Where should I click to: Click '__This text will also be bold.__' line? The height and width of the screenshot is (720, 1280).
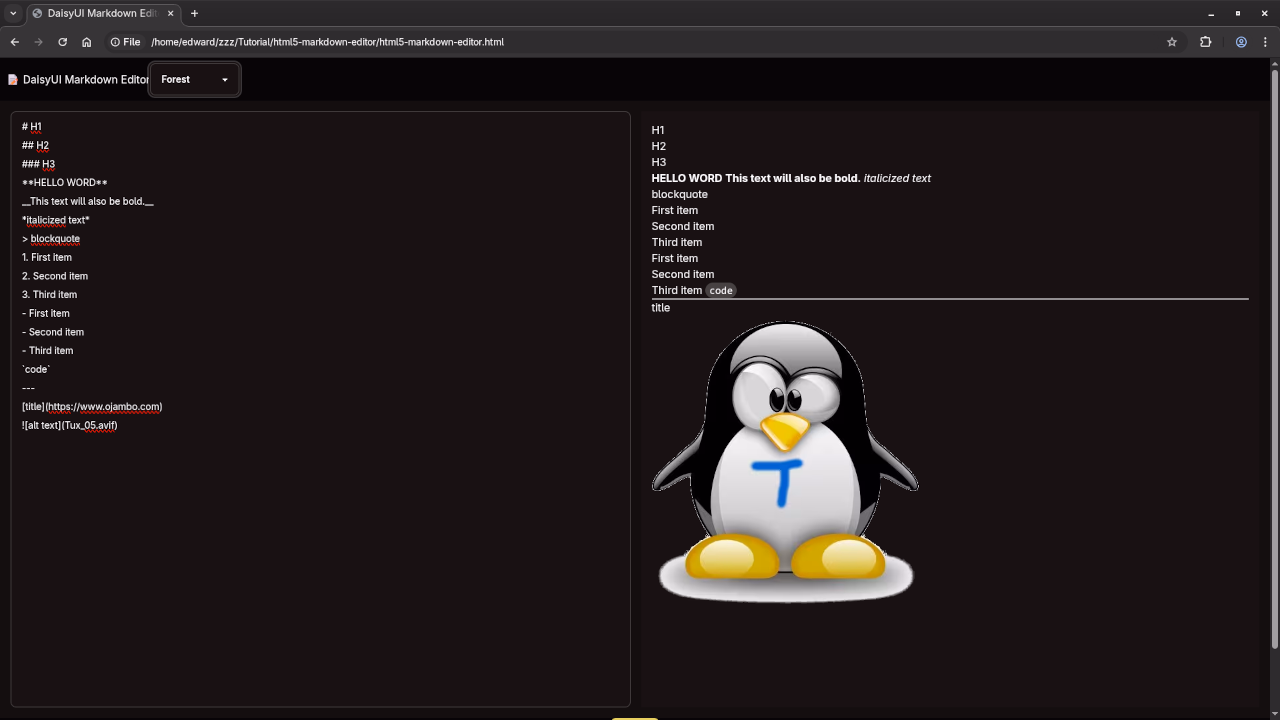pos(88,201)
